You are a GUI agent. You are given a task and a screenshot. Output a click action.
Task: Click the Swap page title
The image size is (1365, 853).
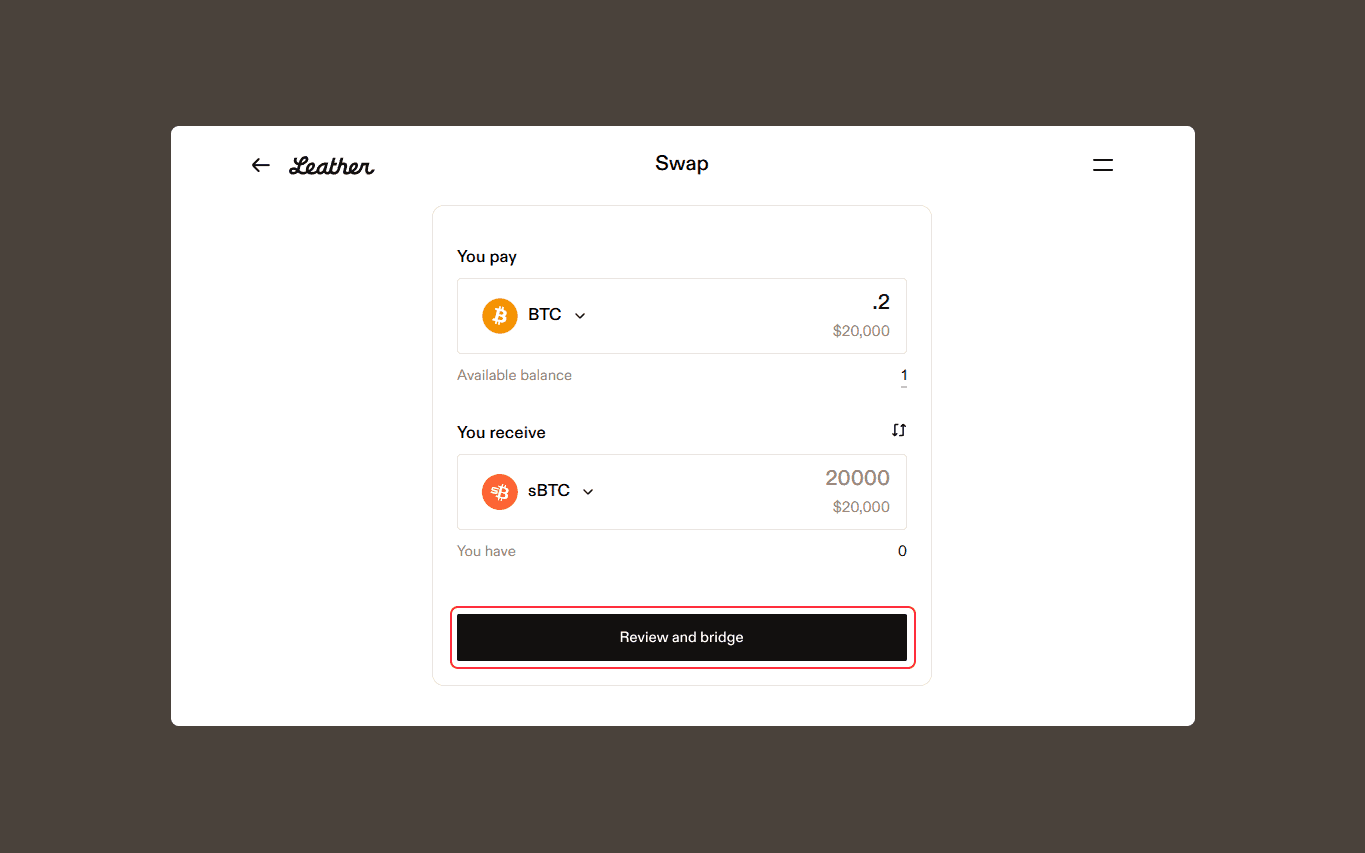click(x=682, y=164)
